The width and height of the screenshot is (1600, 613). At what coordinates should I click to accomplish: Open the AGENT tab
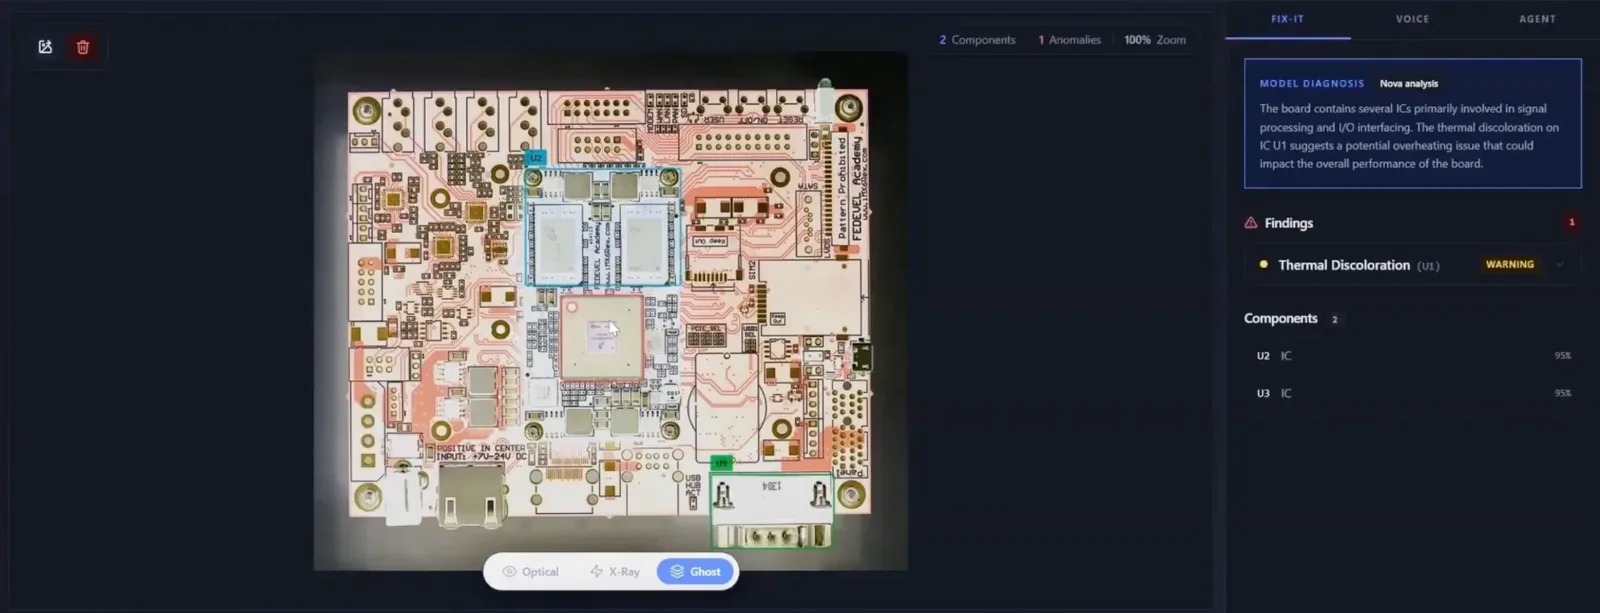(x=1537, y=19)
